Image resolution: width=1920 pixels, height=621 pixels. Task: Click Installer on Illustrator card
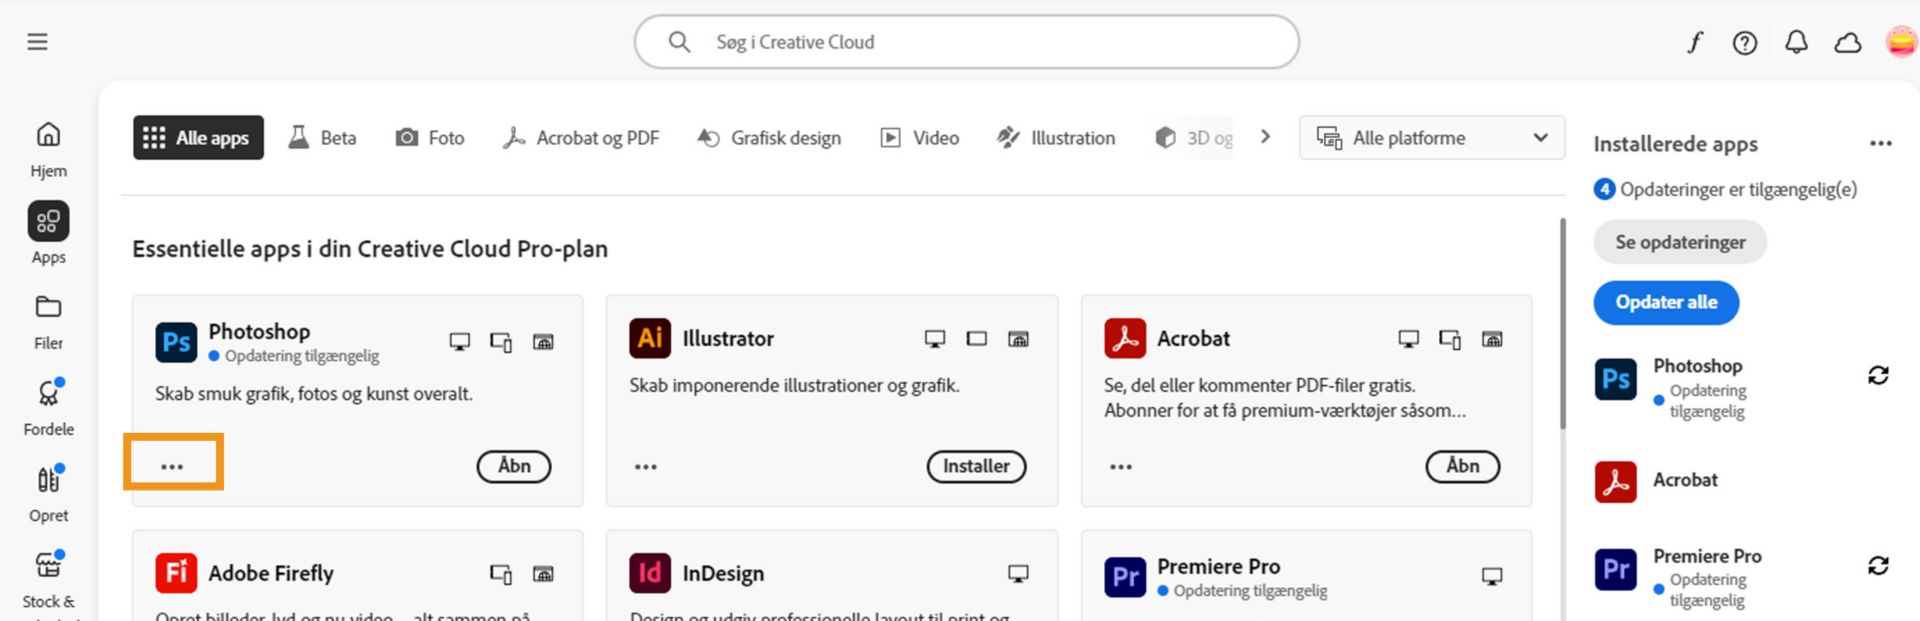click(x=977, y=466)
